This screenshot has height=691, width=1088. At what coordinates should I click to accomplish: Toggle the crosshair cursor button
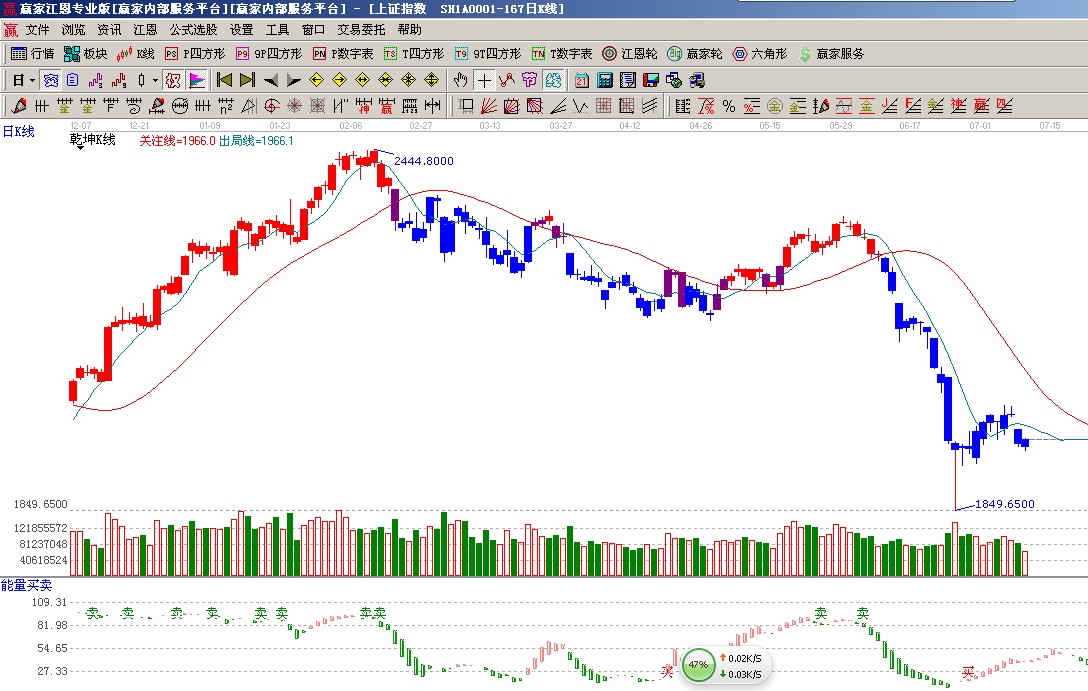483,80
